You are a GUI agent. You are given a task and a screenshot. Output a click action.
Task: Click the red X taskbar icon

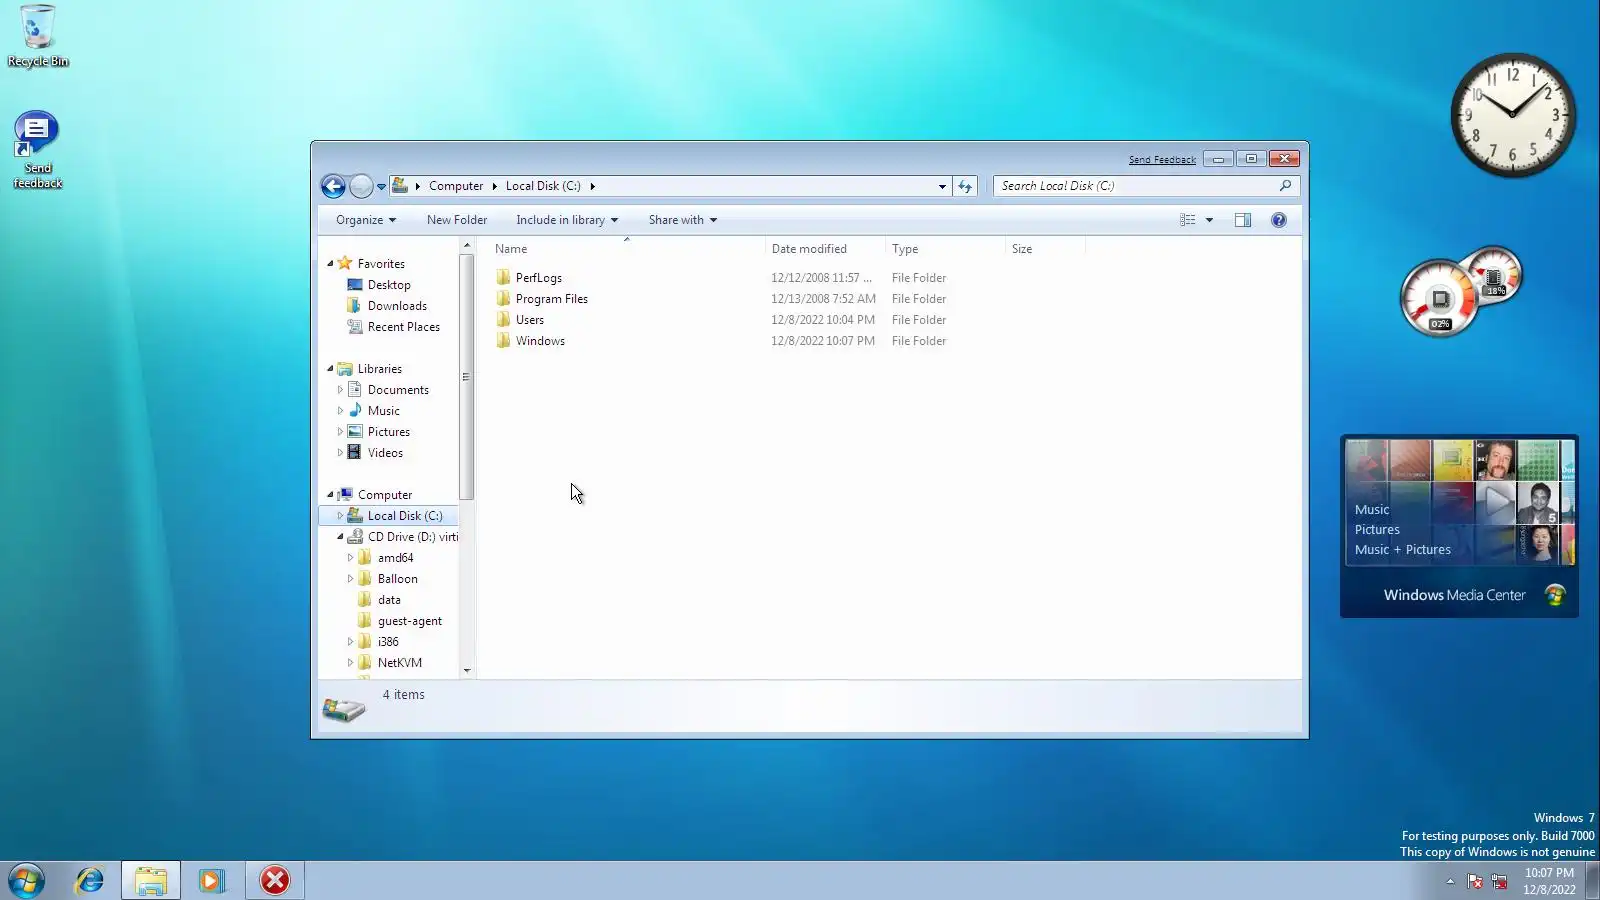(x=275, y=880)
